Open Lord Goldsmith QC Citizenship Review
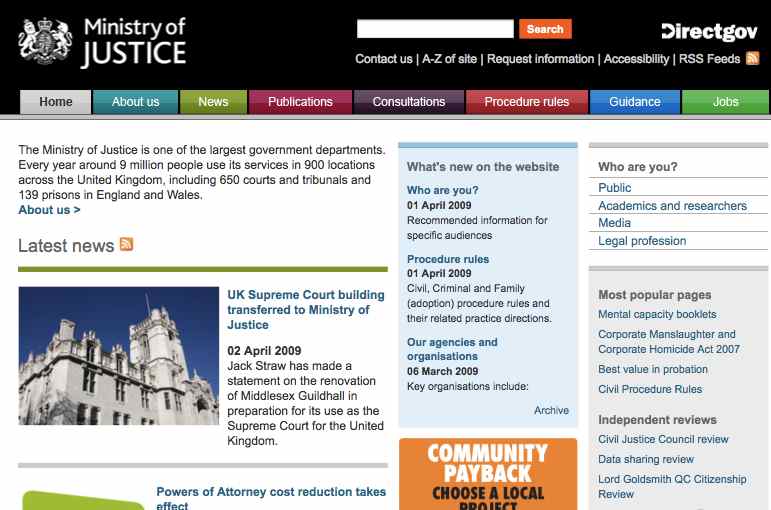This screenshot has height=510, width=771. [672, 486]
